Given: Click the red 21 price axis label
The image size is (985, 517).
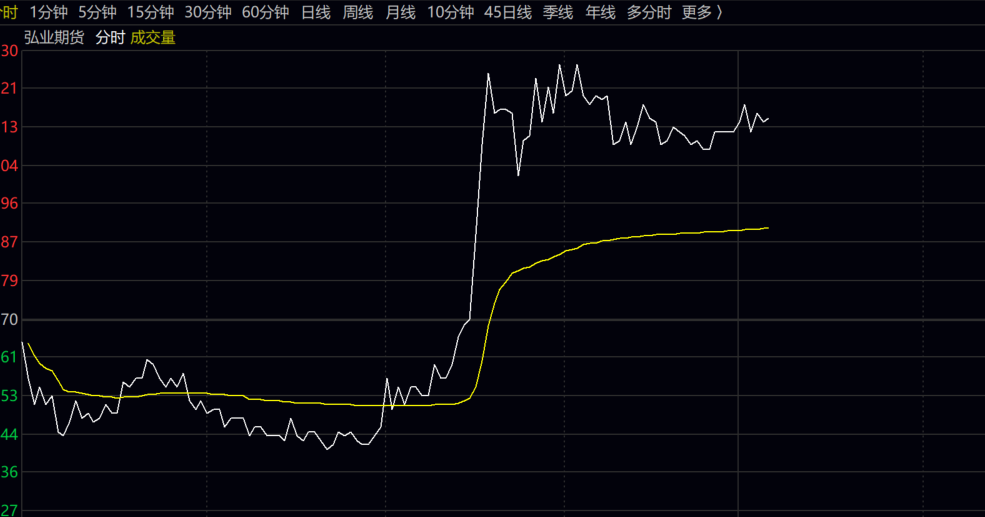Looking at the screenshot, I should (x=9, y=89).
